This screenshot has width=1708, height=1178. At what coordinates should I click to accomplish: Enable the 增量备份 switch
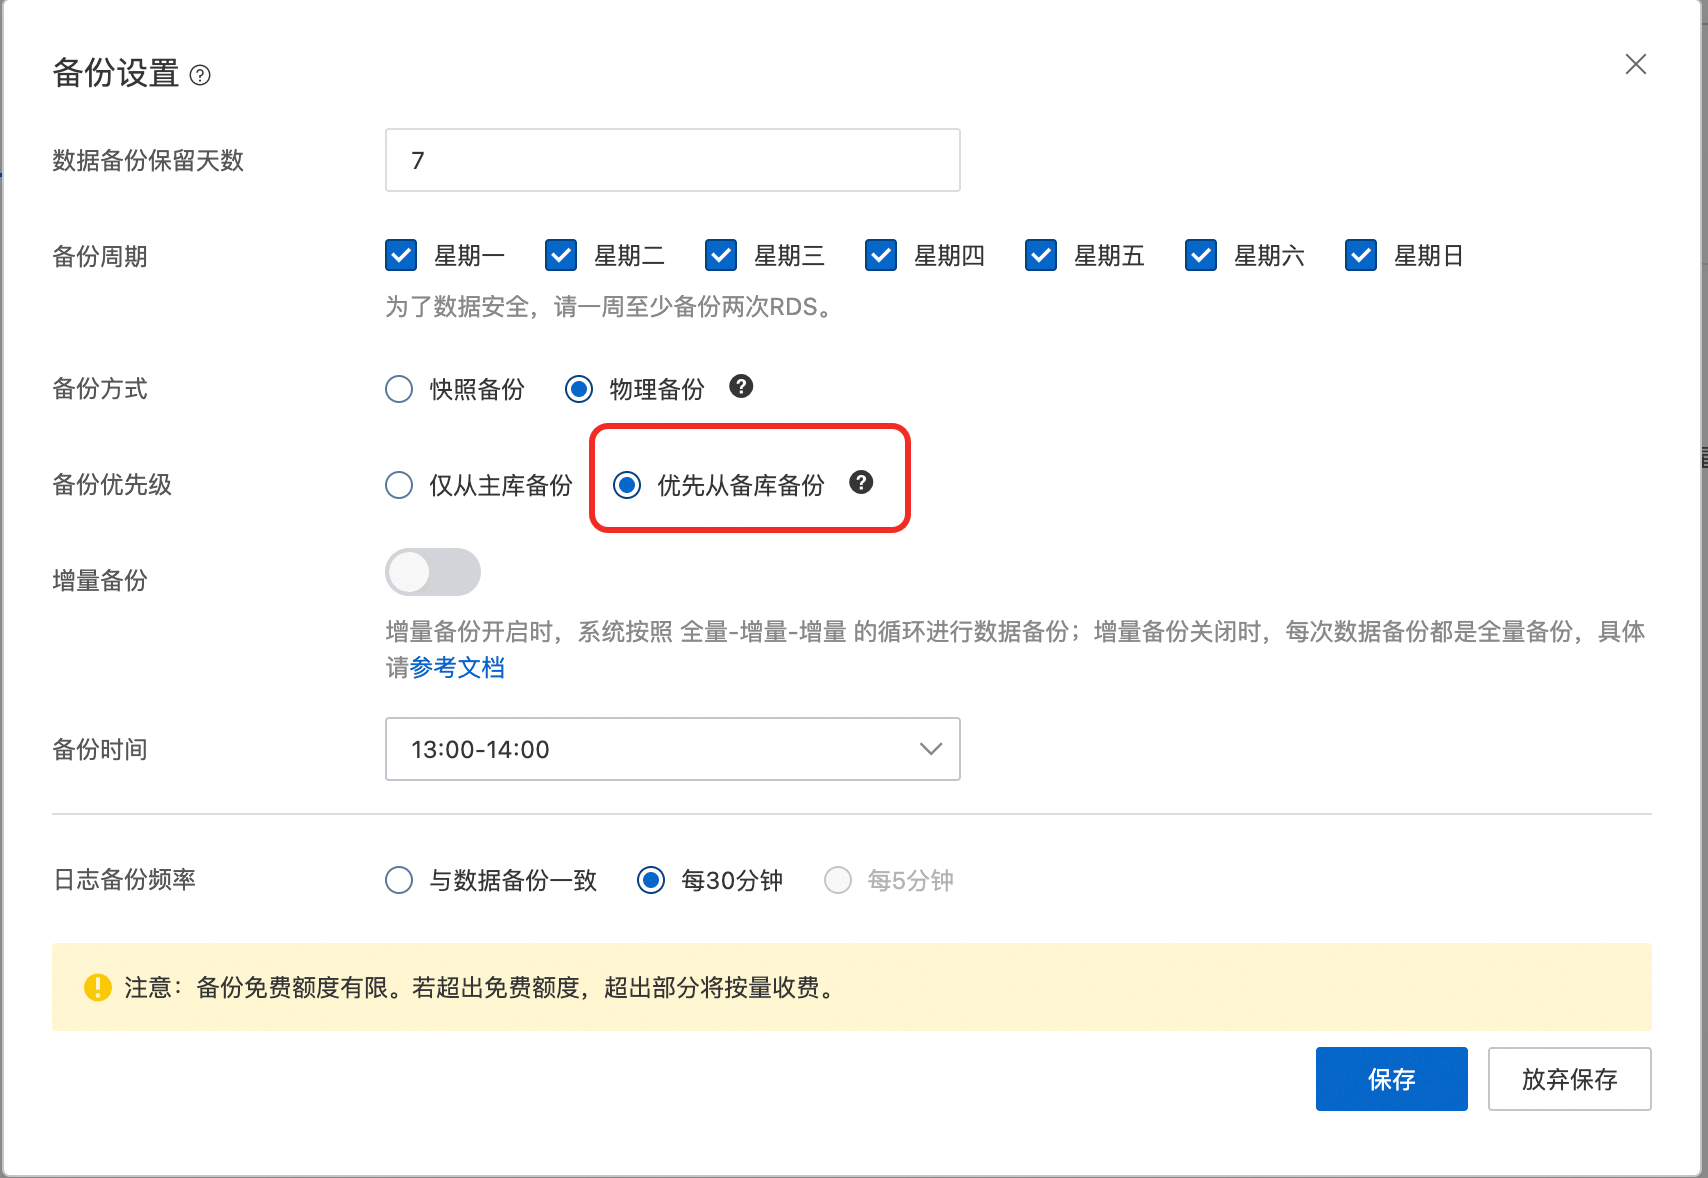click(433, 573)
